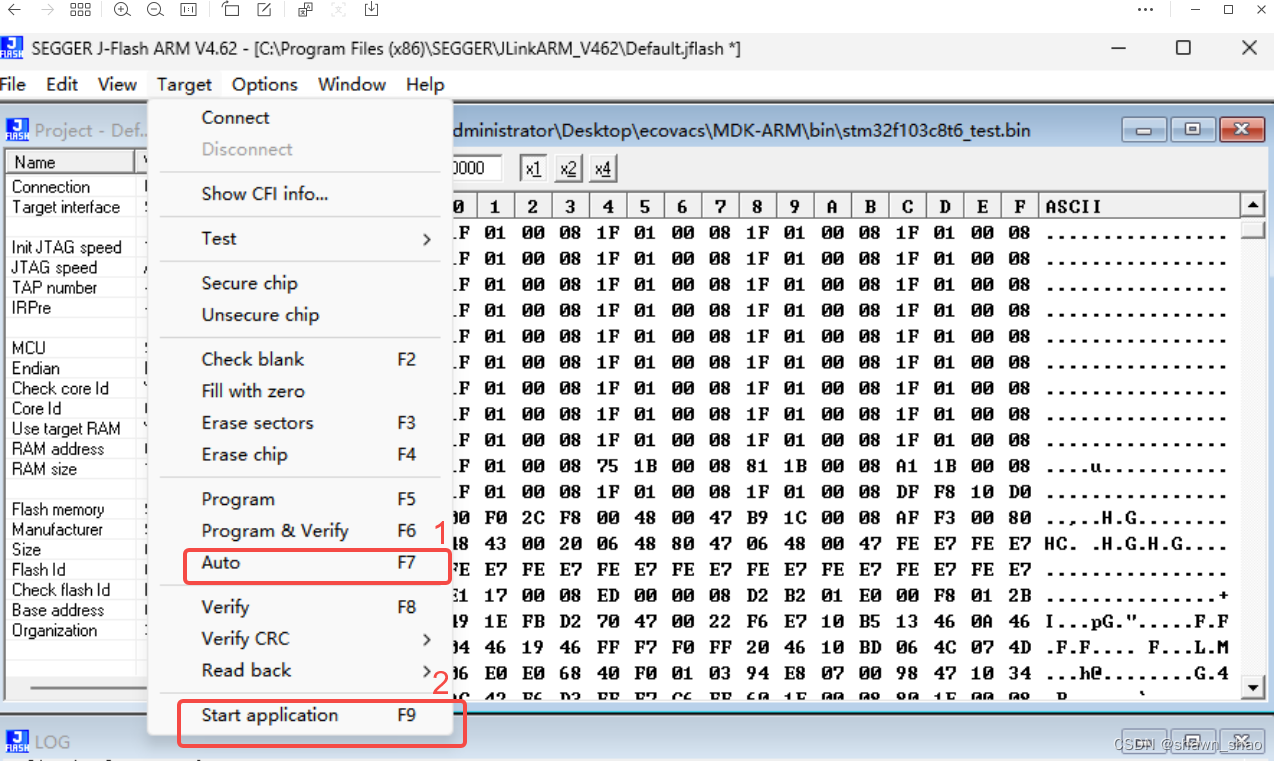Select the Flash memory row
This screenshot has height=761, width=1277.
coord(76,509)
